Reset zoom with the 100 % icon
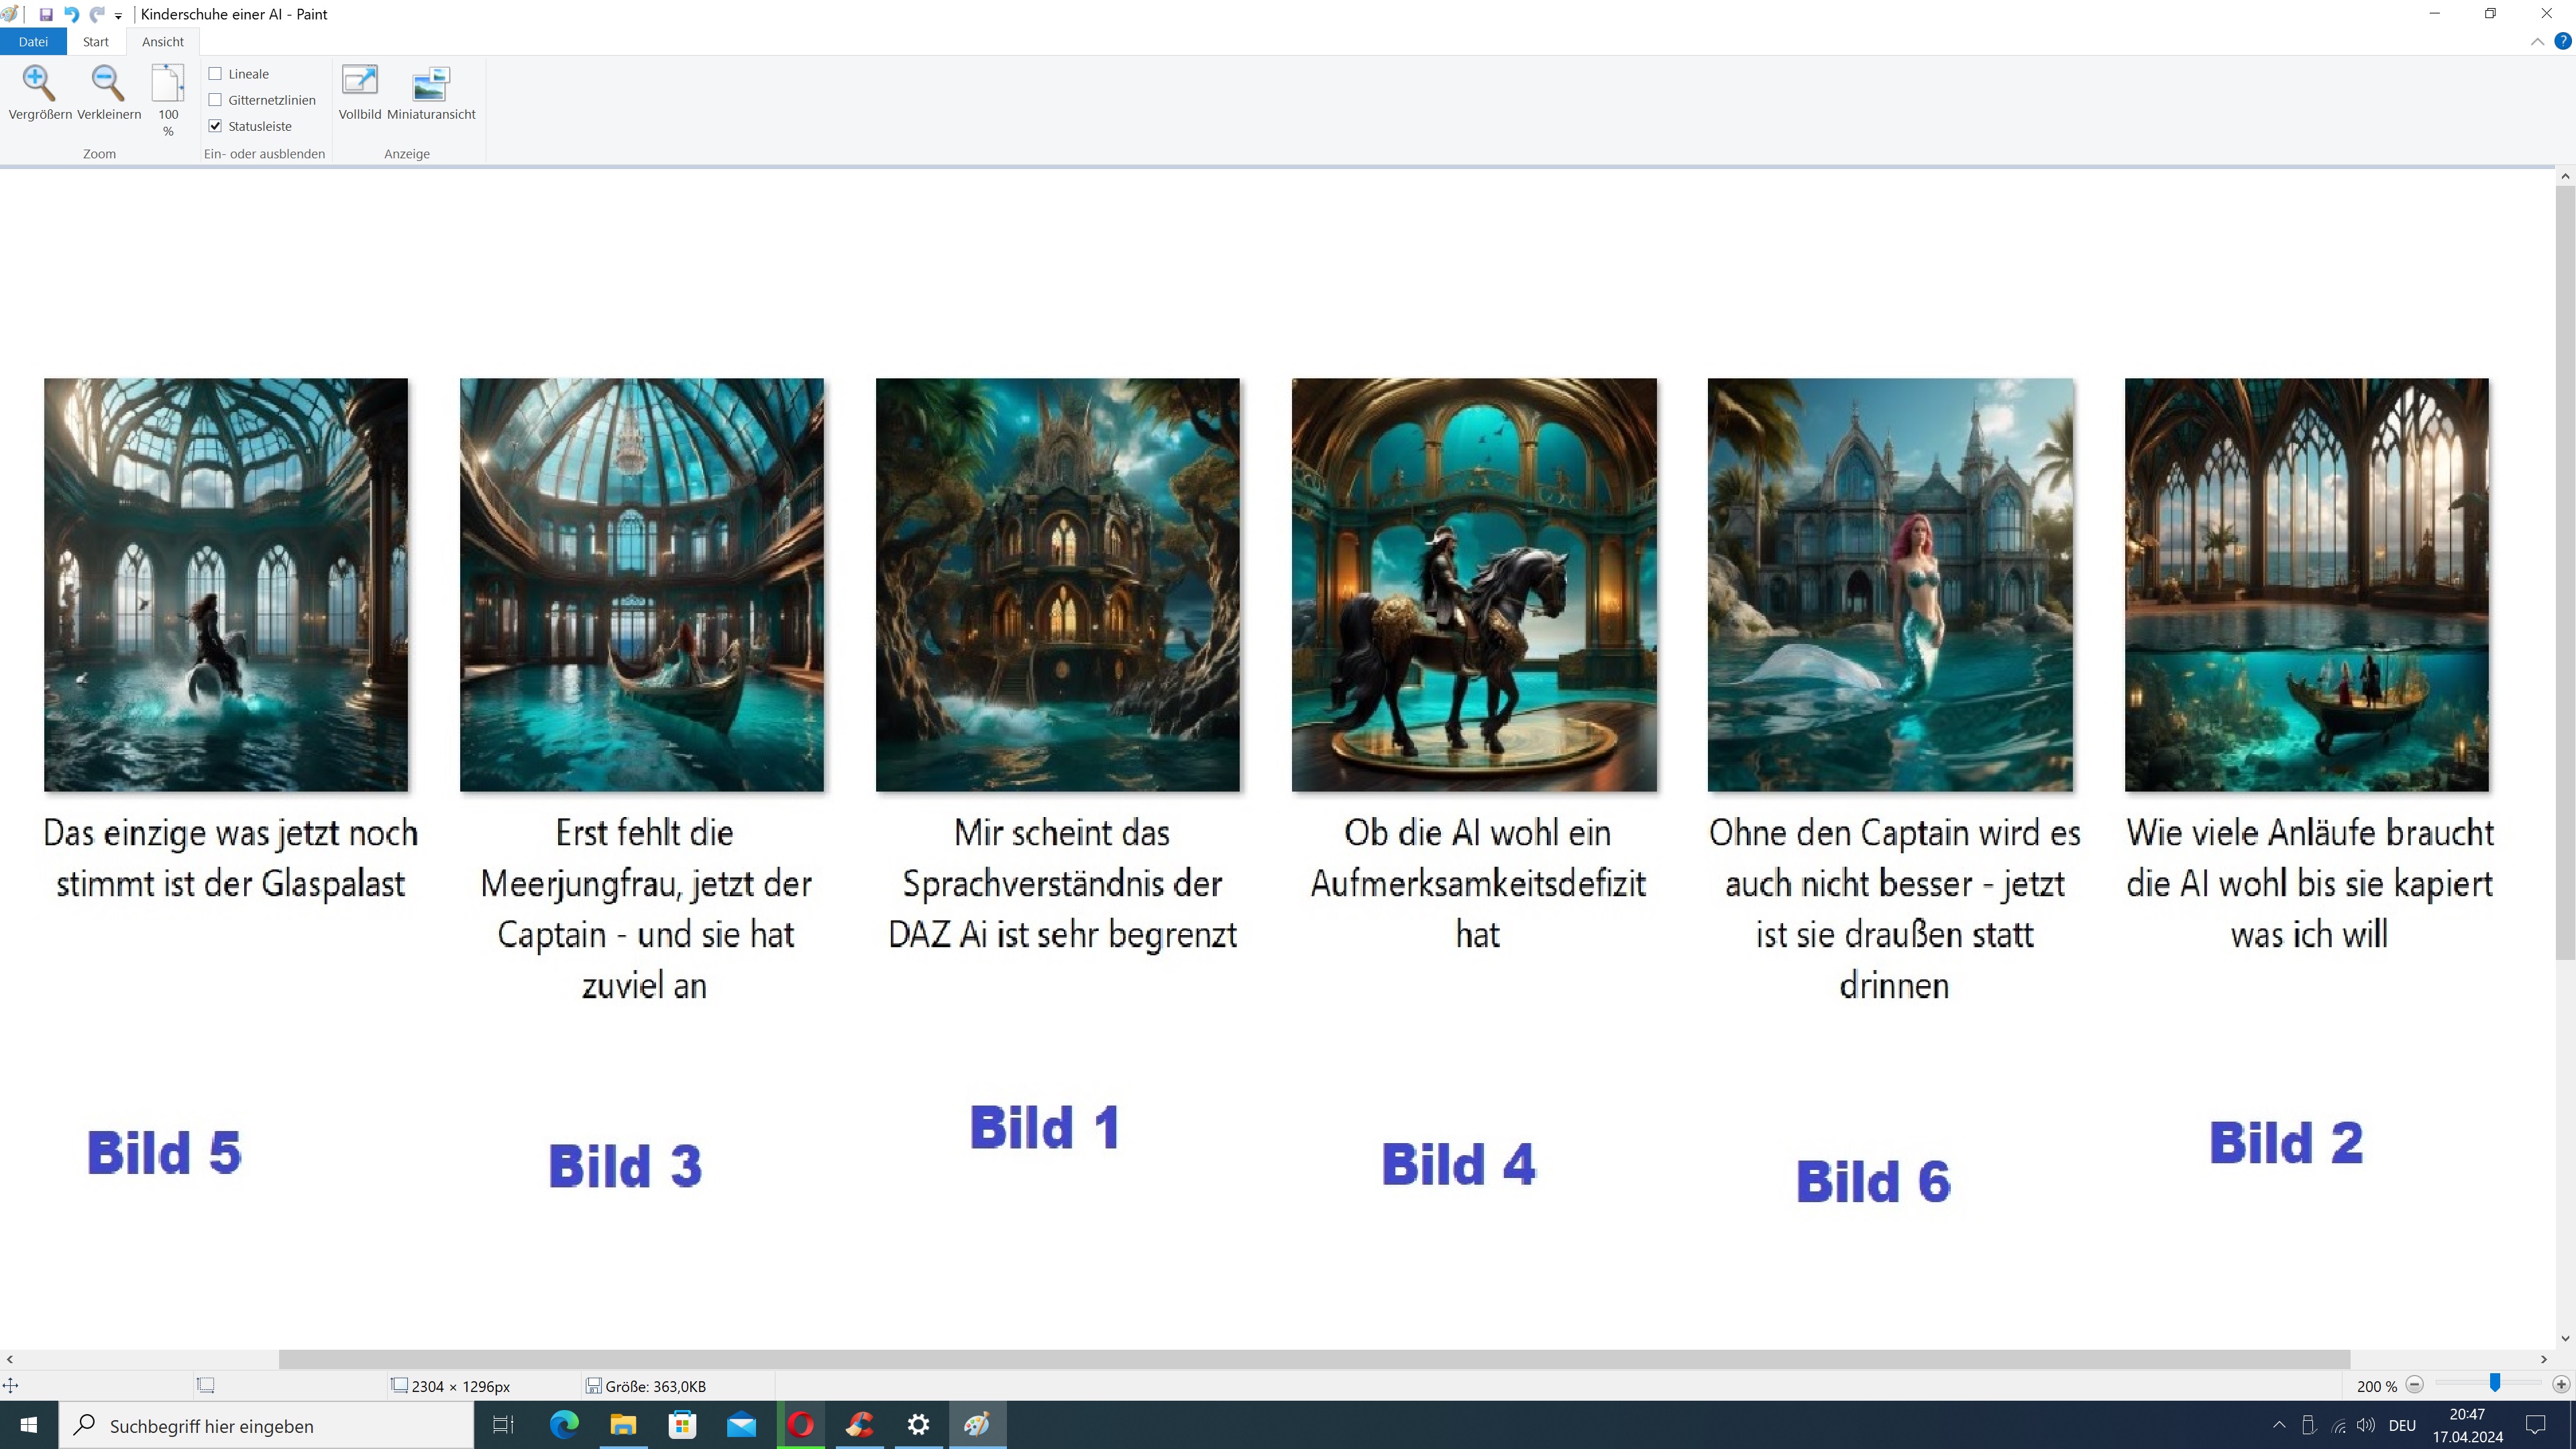The image size is (2576, 1449). [x=168, y=84]
